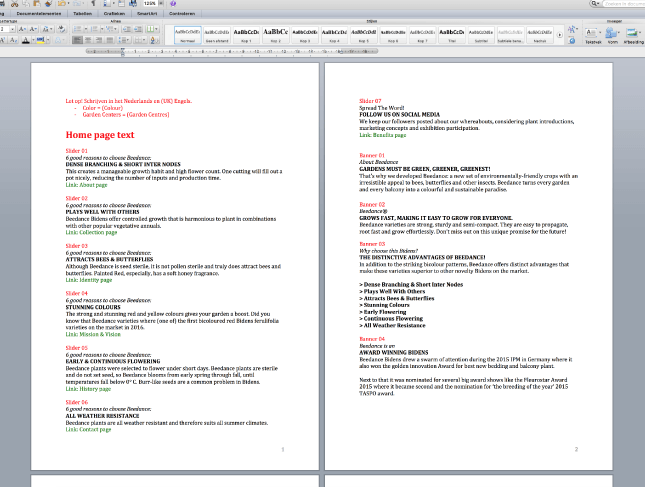Screen dimensions: 645x487
Task: Open the zoom percentage dropdown
Action: tap(161, 3)
